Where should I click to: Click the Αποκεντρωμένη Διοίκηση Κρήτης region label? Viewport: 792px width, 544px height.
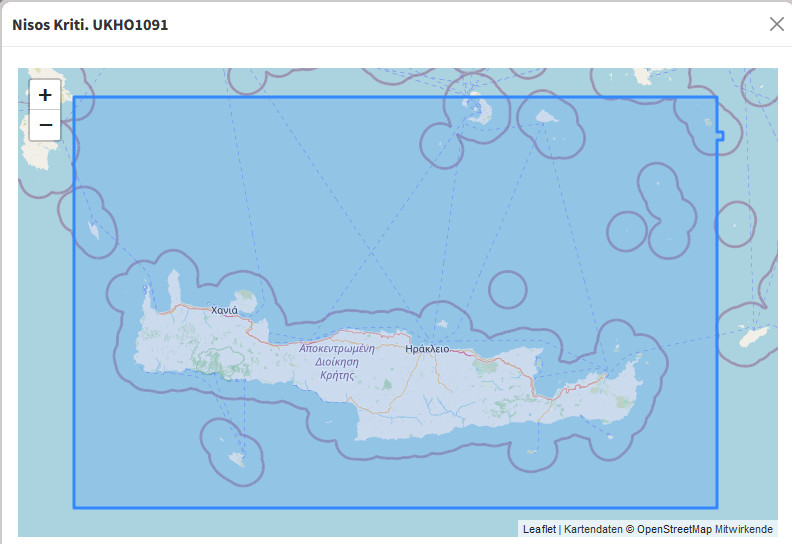[336, 362]
